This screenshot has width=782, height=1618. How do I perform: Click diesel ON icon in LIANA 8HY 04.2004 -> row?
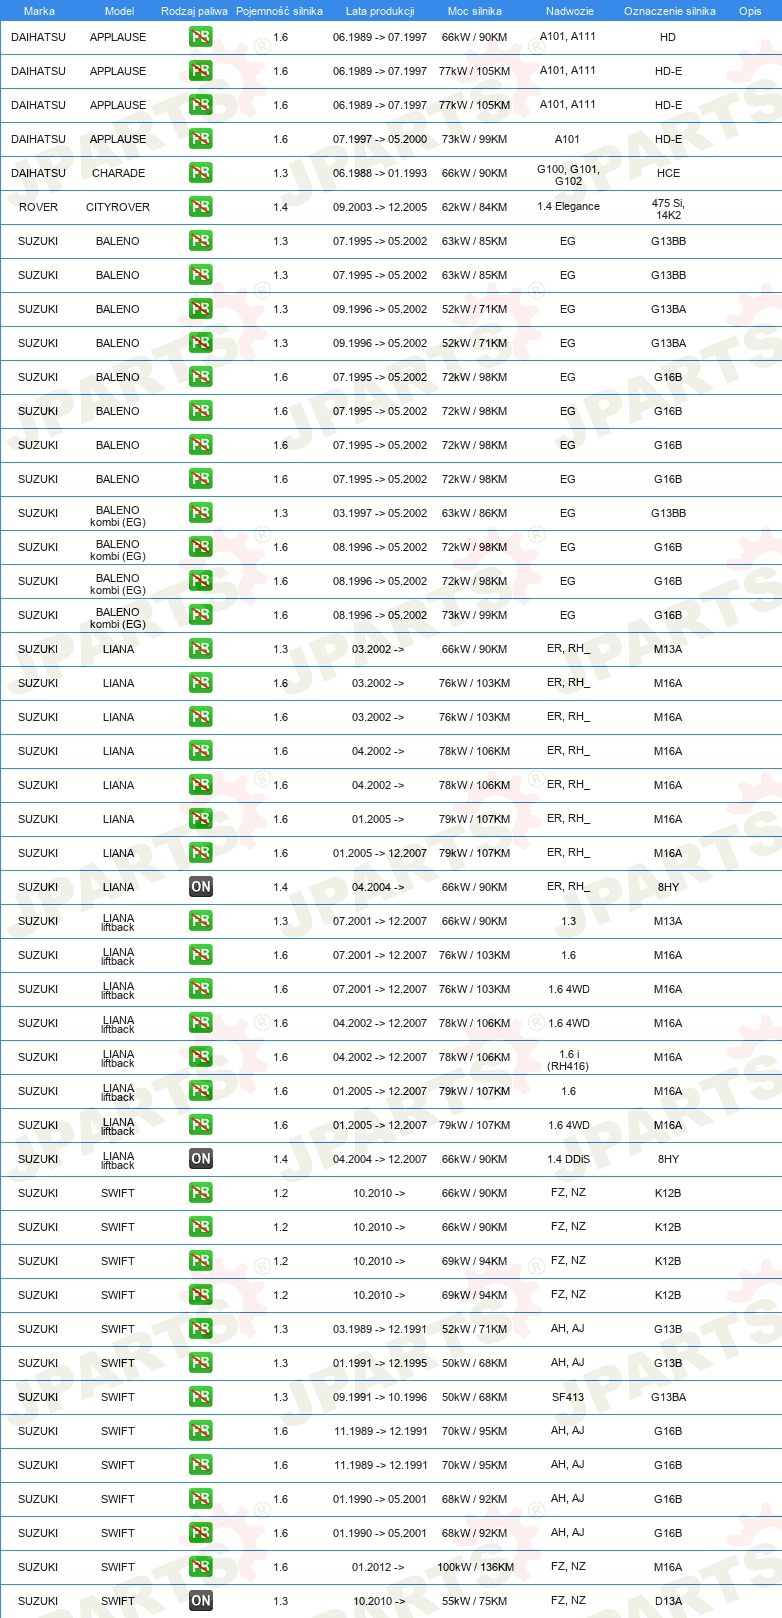point(201,887)
